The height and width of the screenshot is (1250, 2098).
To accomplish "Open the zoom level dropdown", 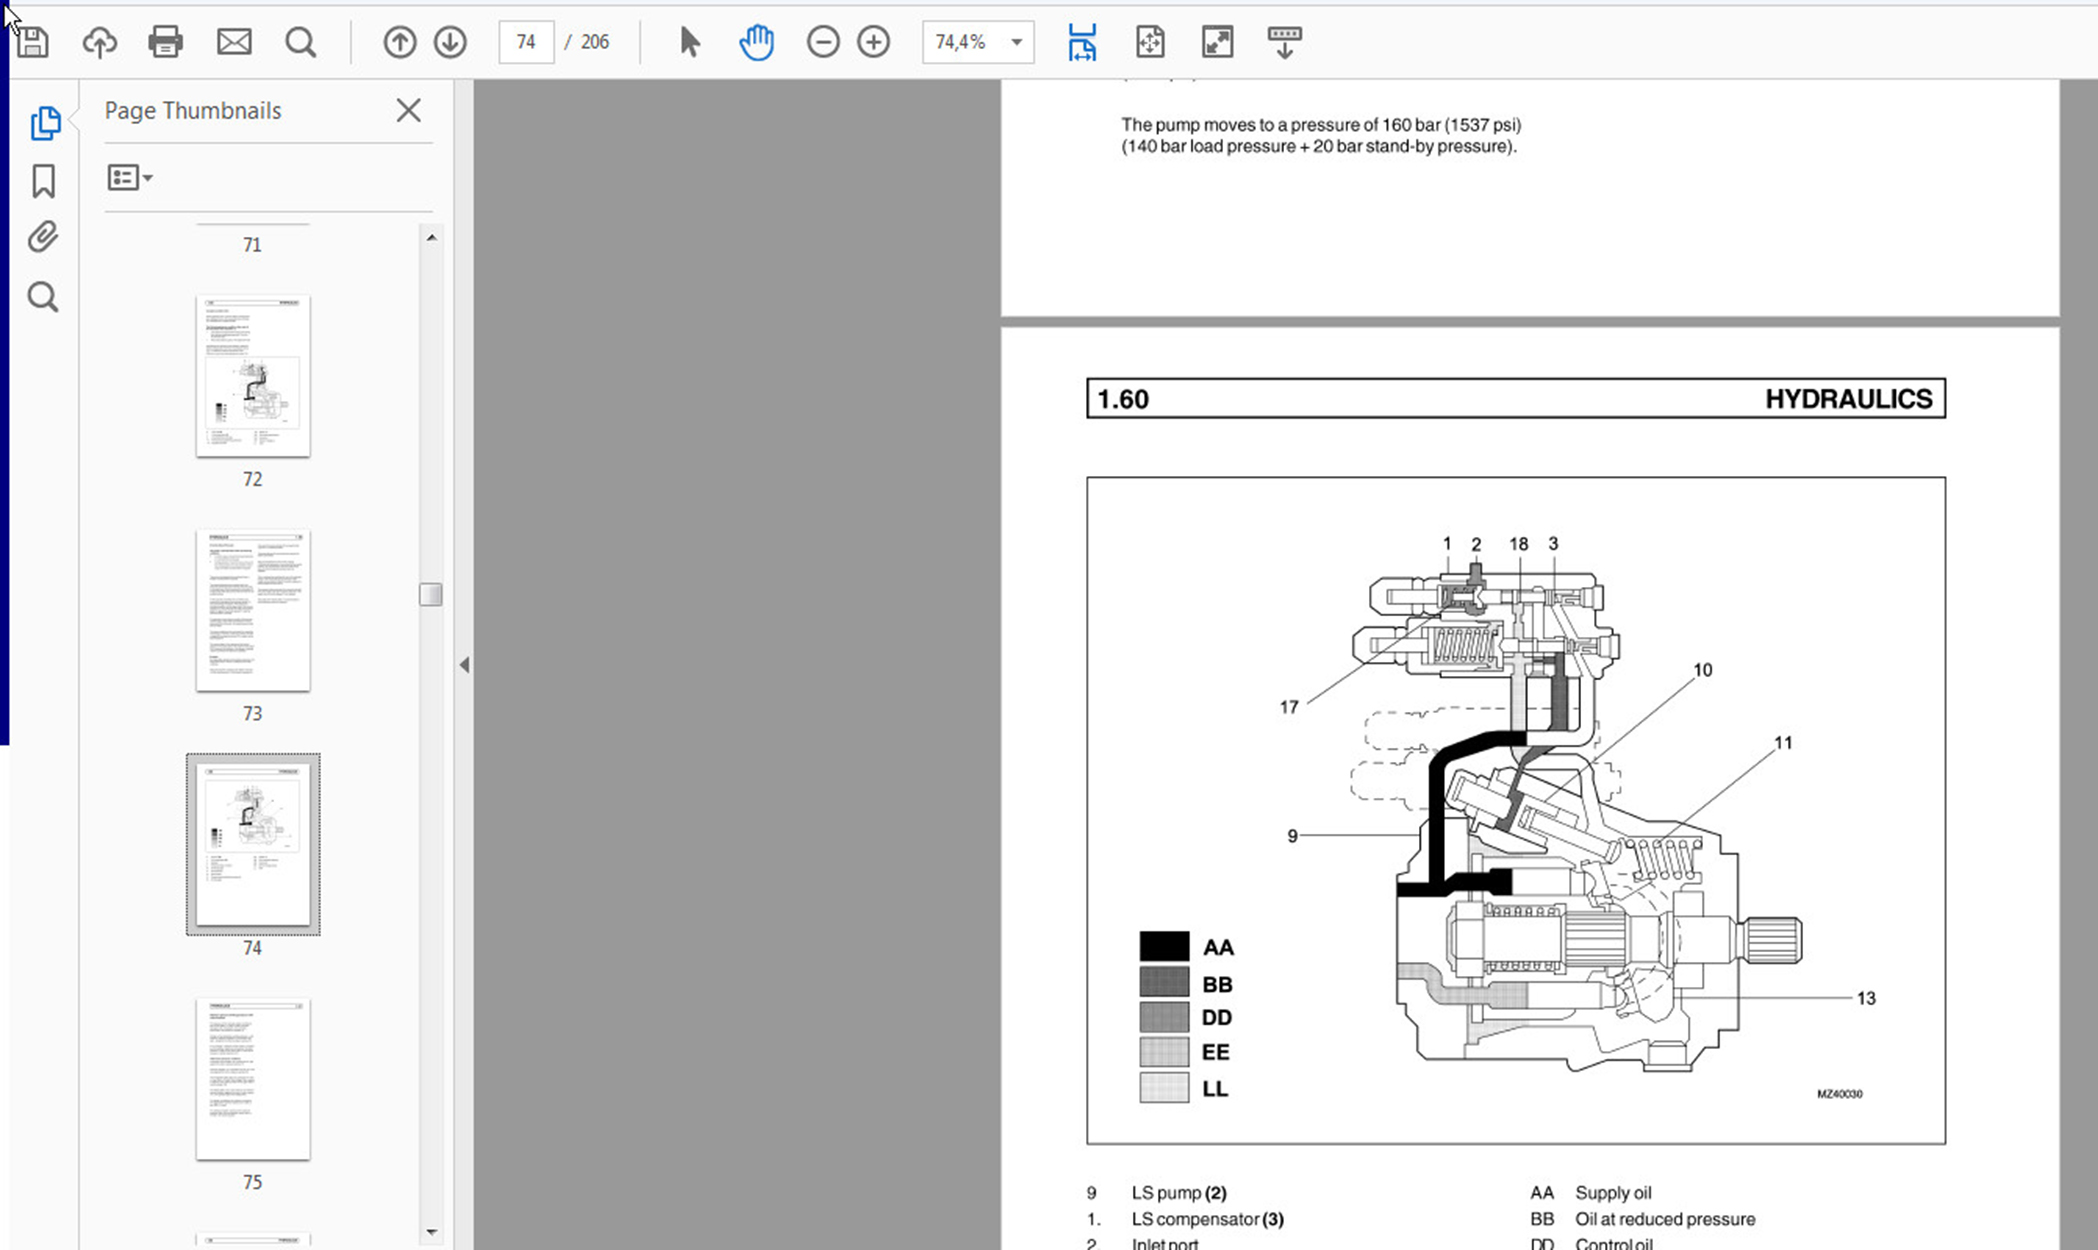I will click(1016, 42).
